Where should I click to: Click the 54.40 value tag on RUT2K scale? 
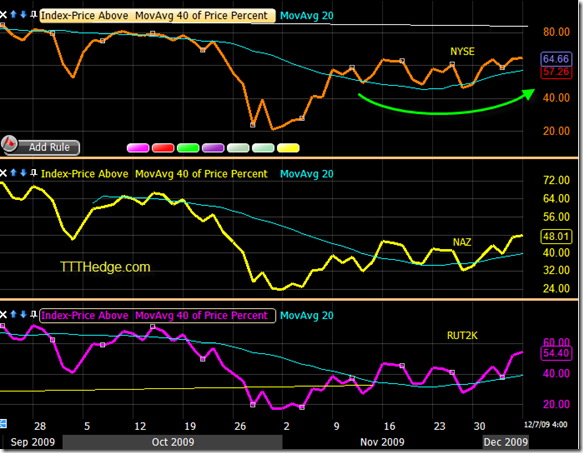pyautogui.click(x=556, y=353)
